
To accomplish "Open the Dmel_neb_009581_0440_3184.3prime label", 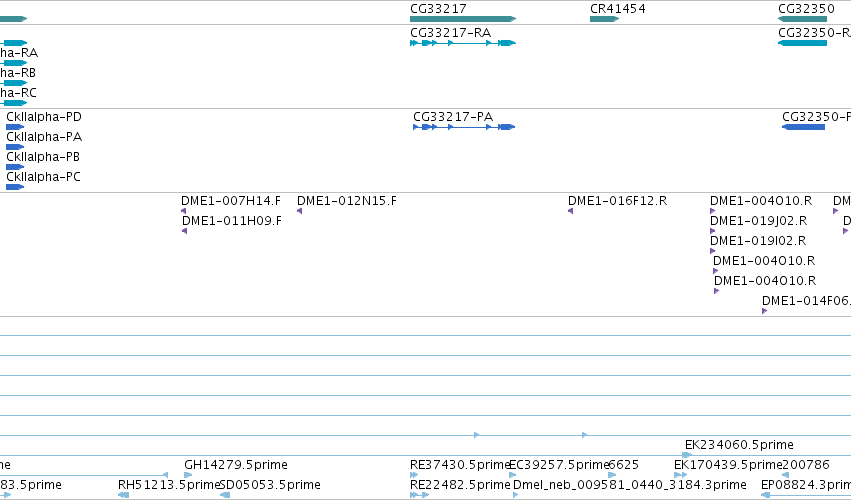I will coord(630,485).
